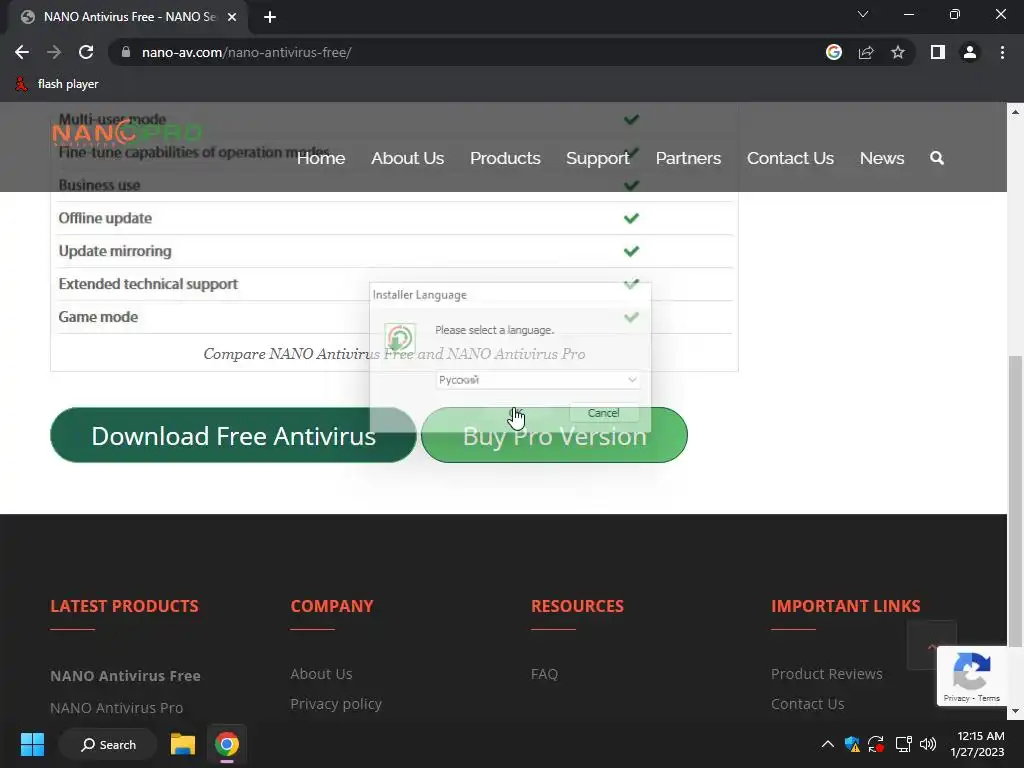Click the Offline update row text
This screenshot has height=768, width=1024.
coord(105,218)
